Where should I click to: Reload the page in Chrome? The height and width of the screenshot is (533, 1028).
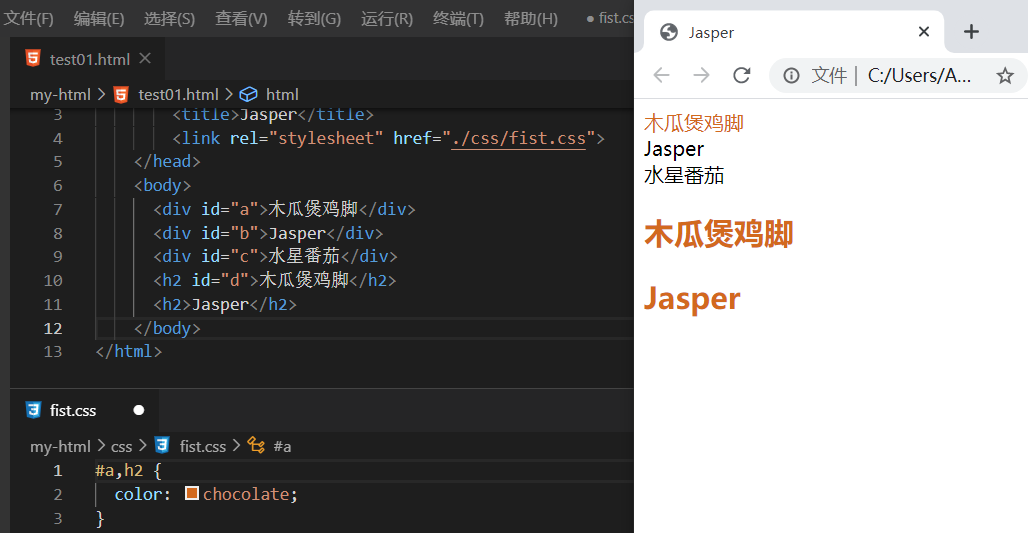[x=742, y=75]
